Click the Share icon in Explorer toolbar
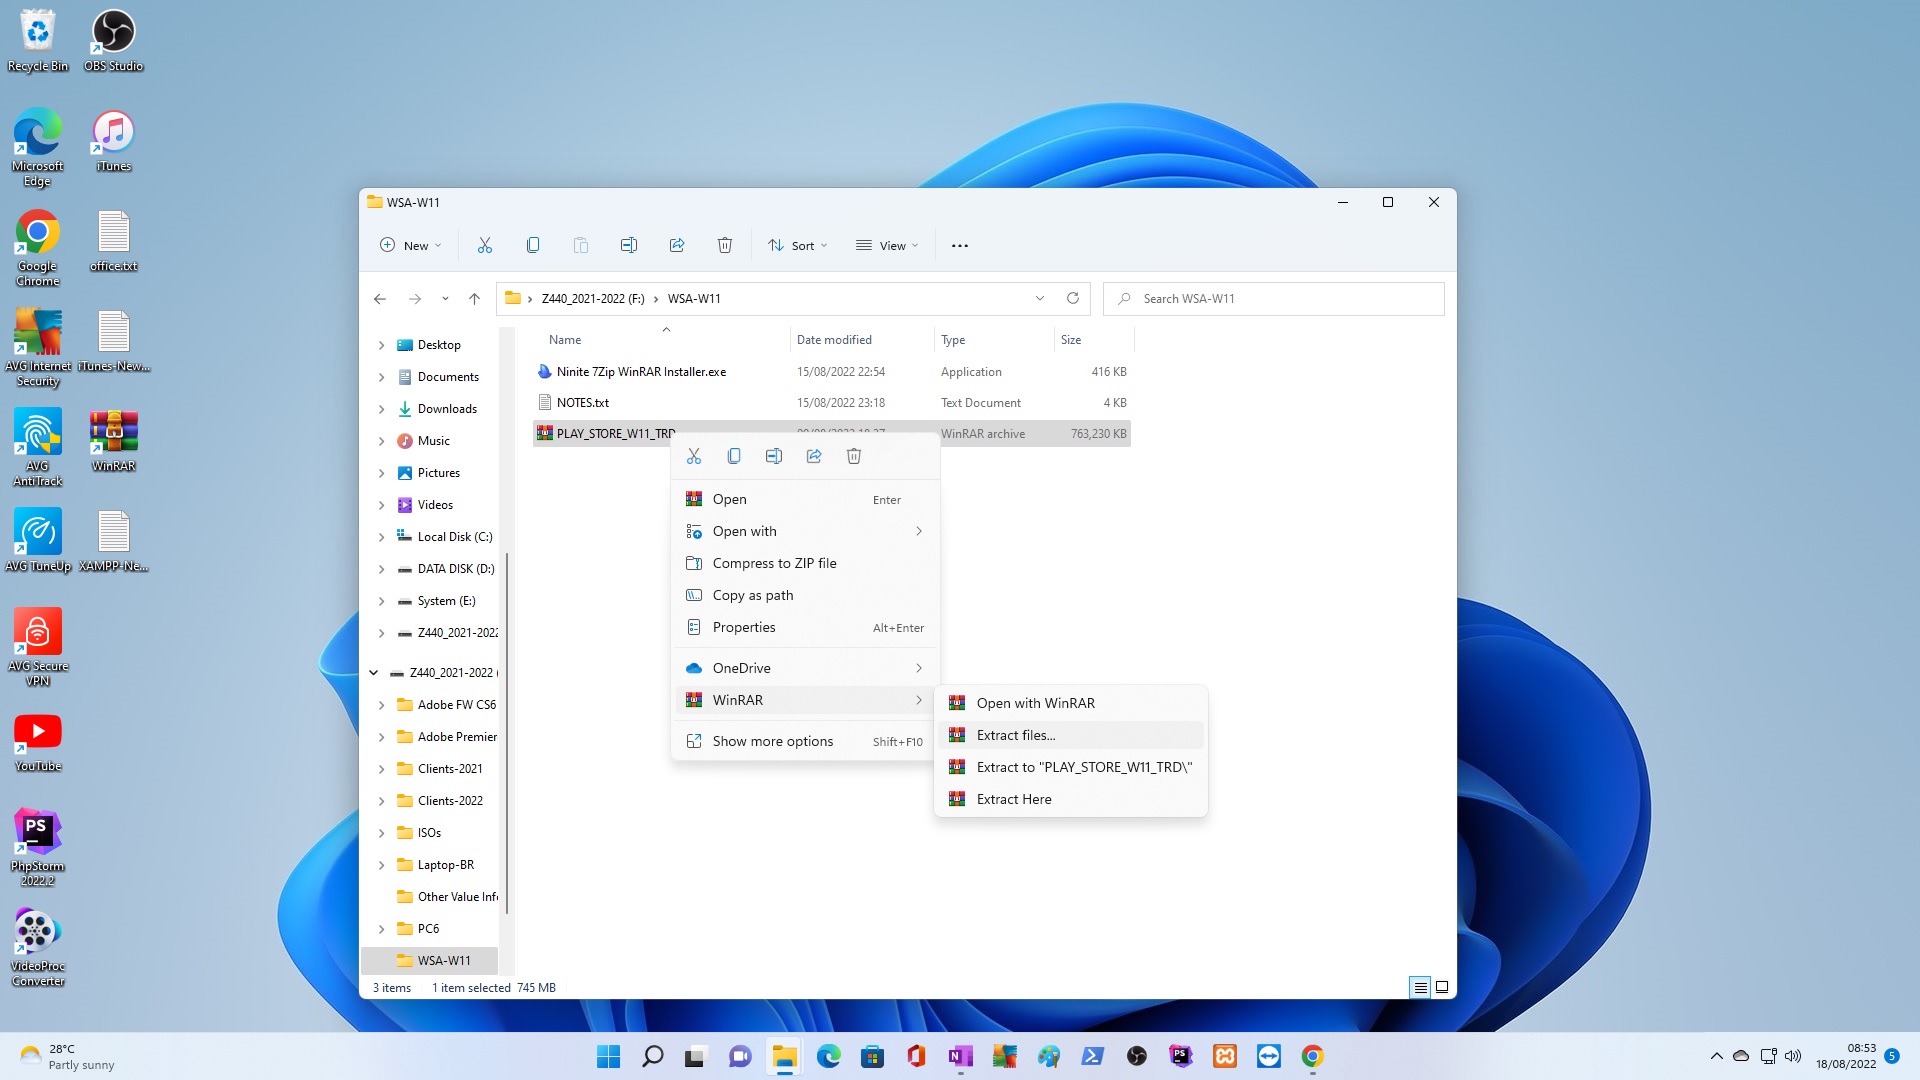This screenshot has width=1920, height=1080. (677, 245)
